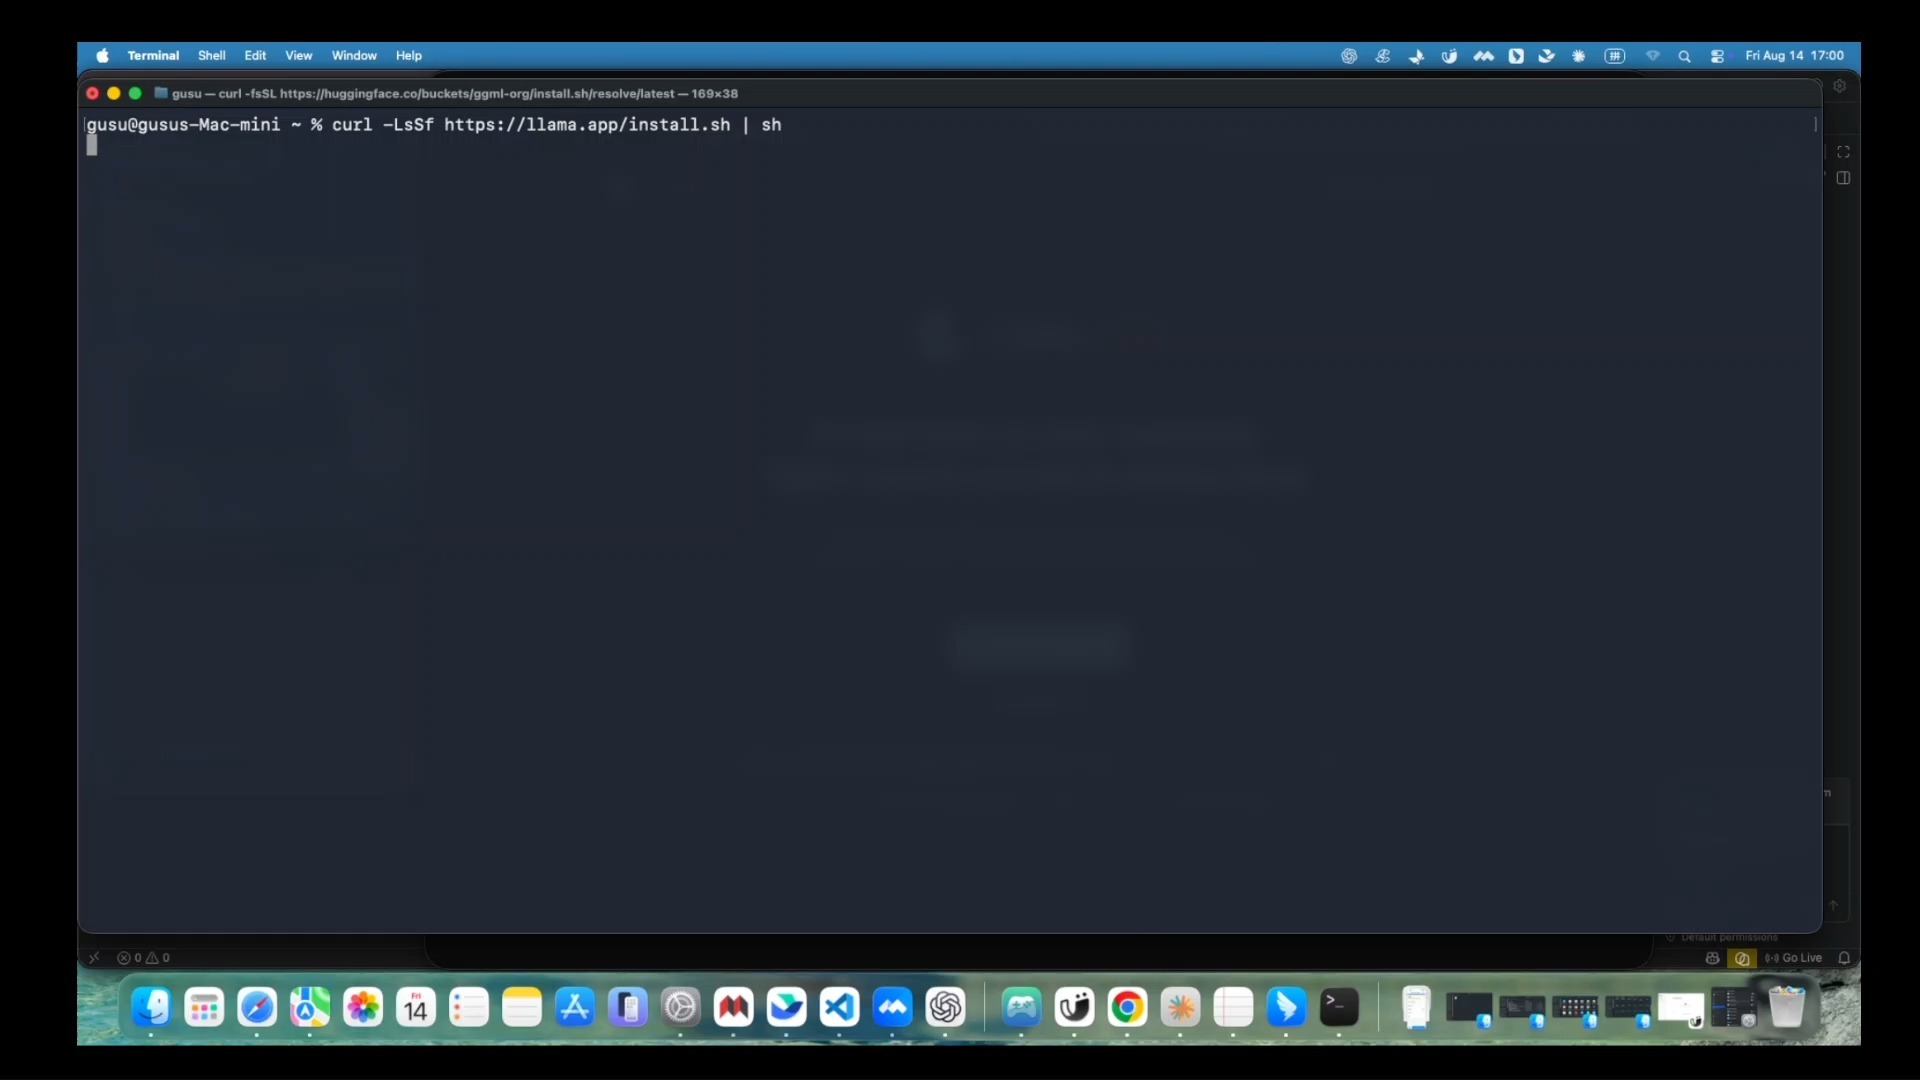Toggle the split panel icon in the background window
The width and height of the screenshot is (1920, 1080).
click(x=1843, y=178)
